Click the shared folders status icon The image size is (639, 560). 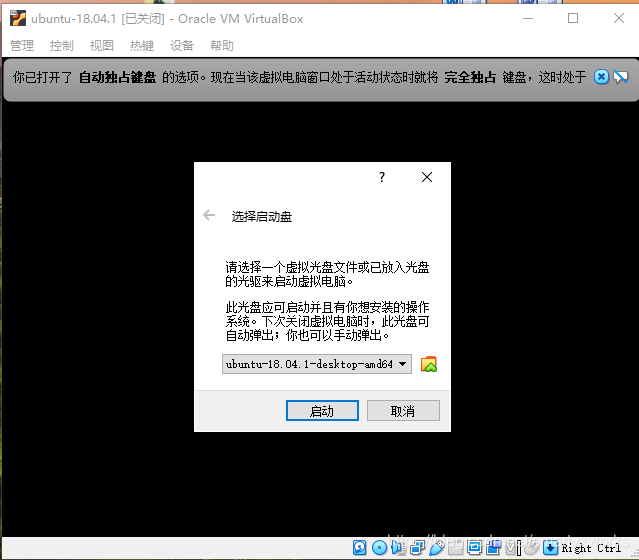click(x=455, y=547)
